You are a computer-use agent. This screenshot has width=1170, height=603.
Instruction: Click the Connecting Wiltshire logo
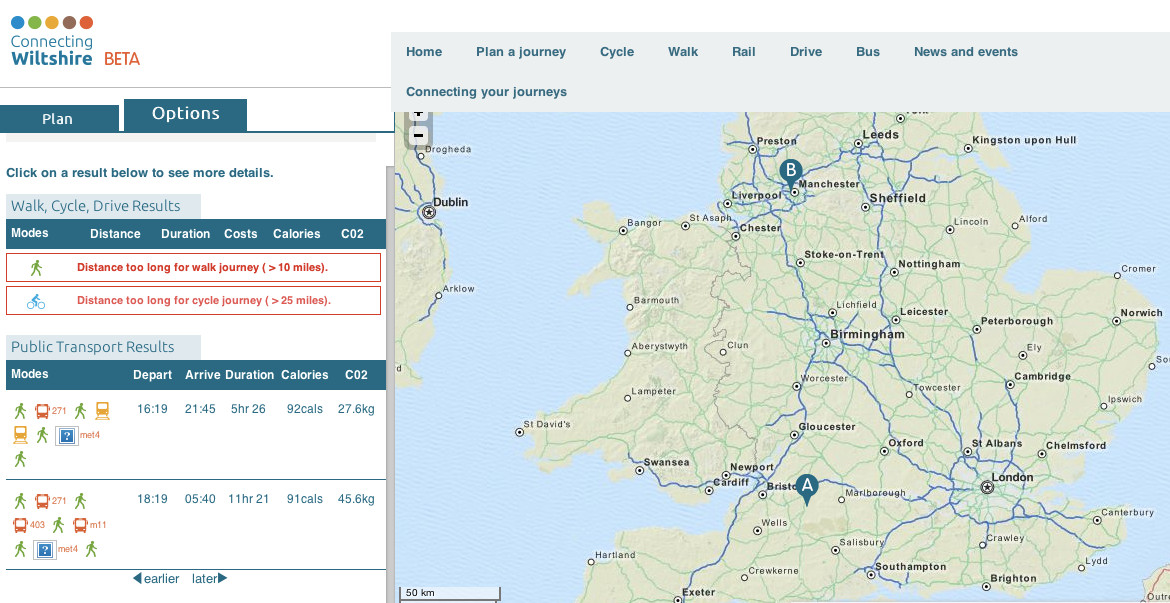[x=75, y=42]
